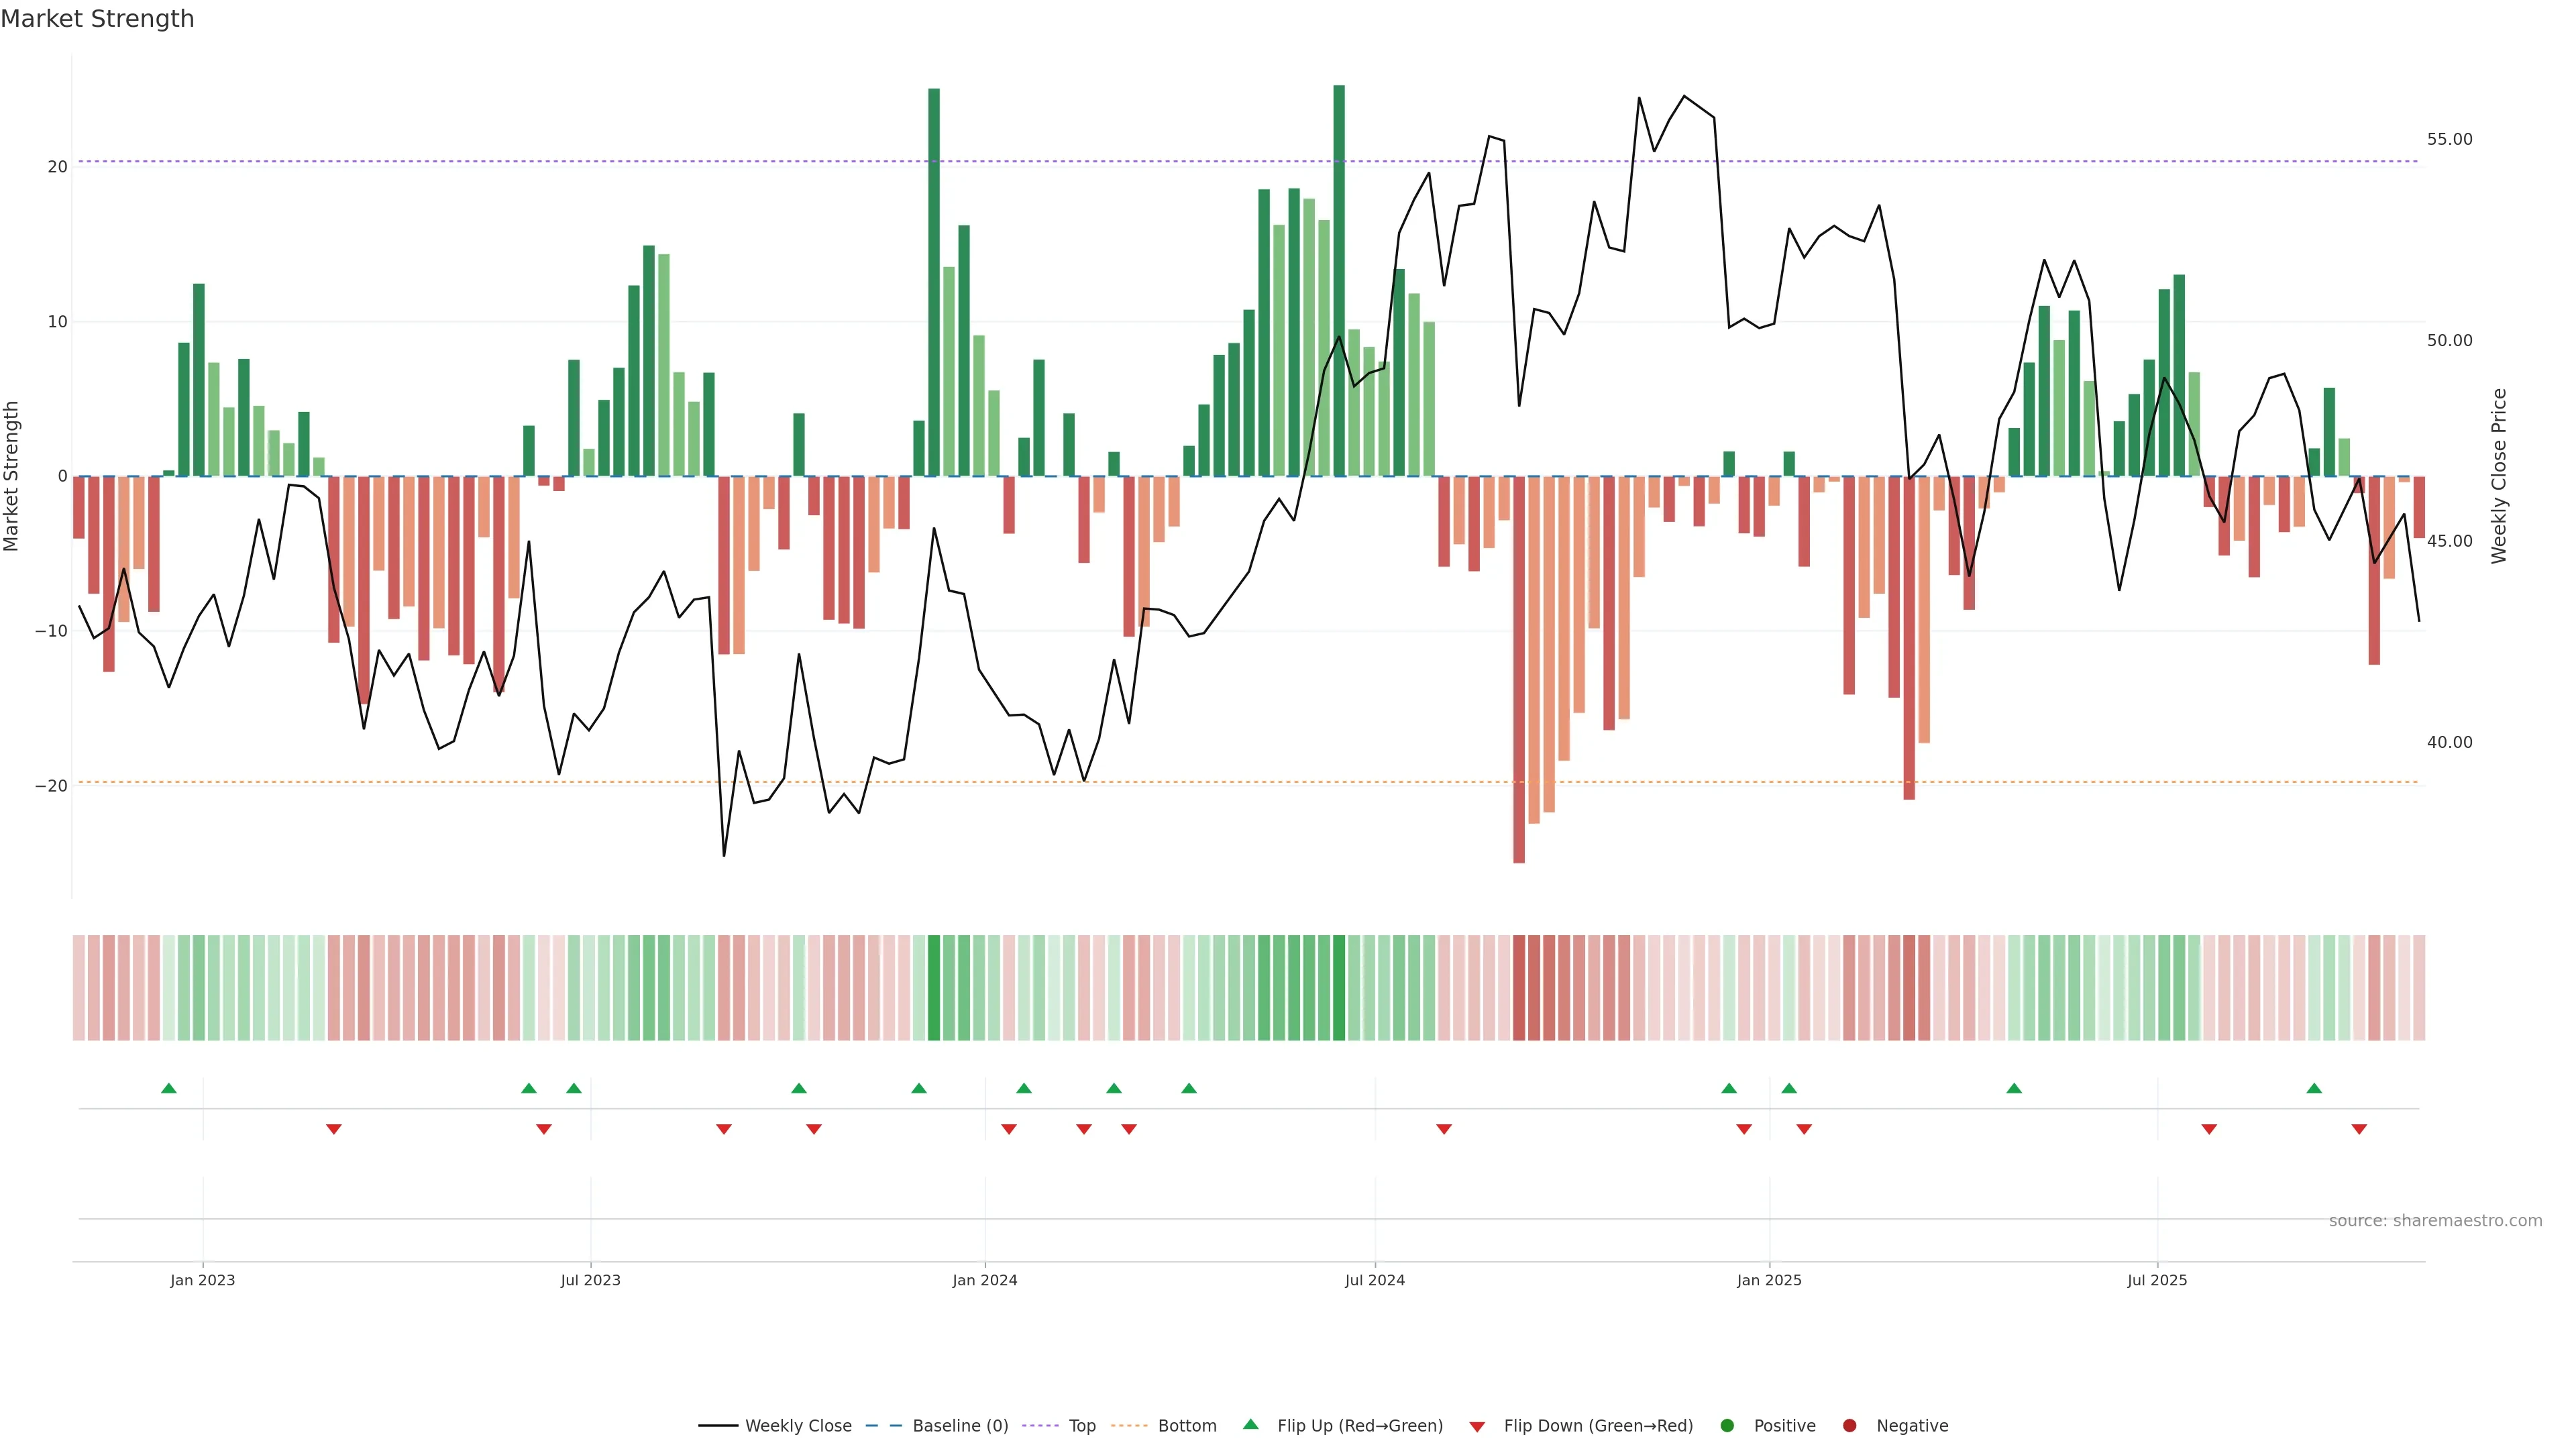Viewport: 2576px width, 1449px height.
Task: Click the first green flip-up marker before Jan 2023
Action: point(169,1088)
